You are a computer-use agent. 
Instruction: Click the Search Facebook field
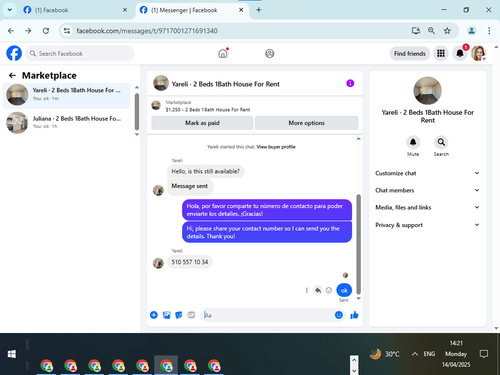(x=80, y=53)
